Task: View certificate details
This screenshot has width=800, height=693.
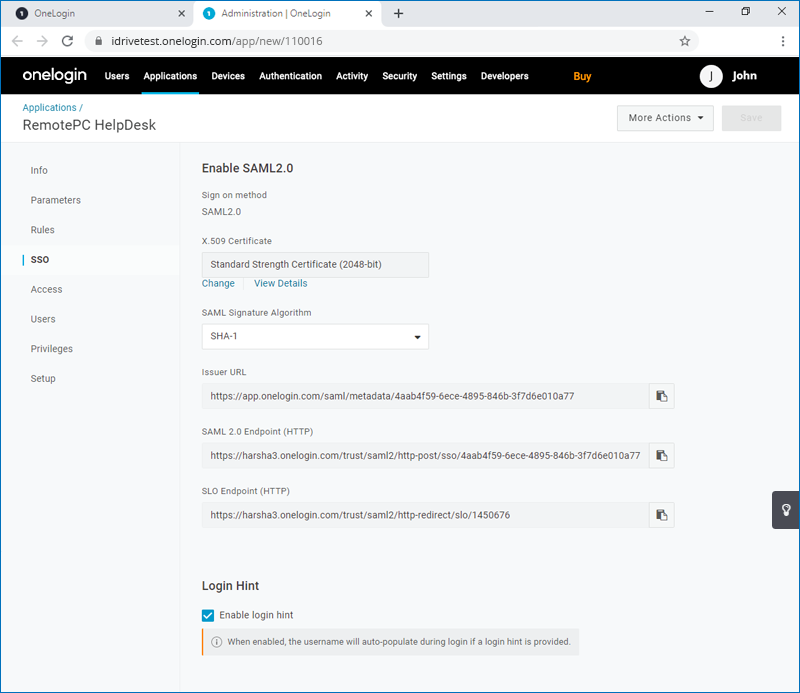Action: [x=280, y=283]
